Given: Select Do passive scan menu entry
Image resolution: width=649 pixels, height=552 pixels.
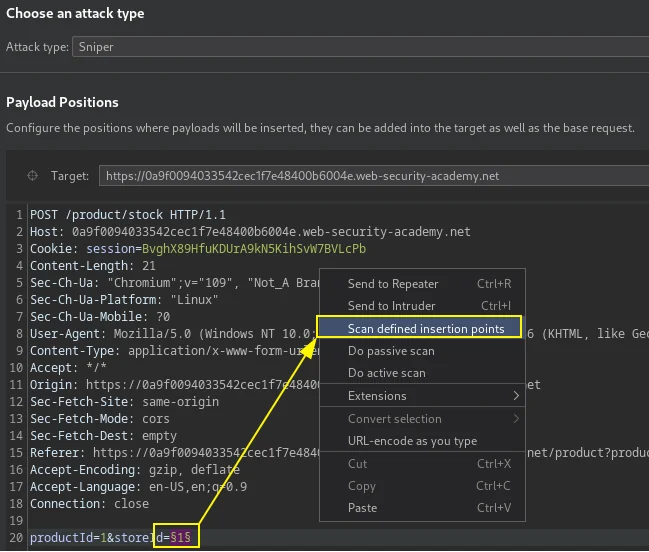Looking at the screenshot, I should (x=422, y=351).
